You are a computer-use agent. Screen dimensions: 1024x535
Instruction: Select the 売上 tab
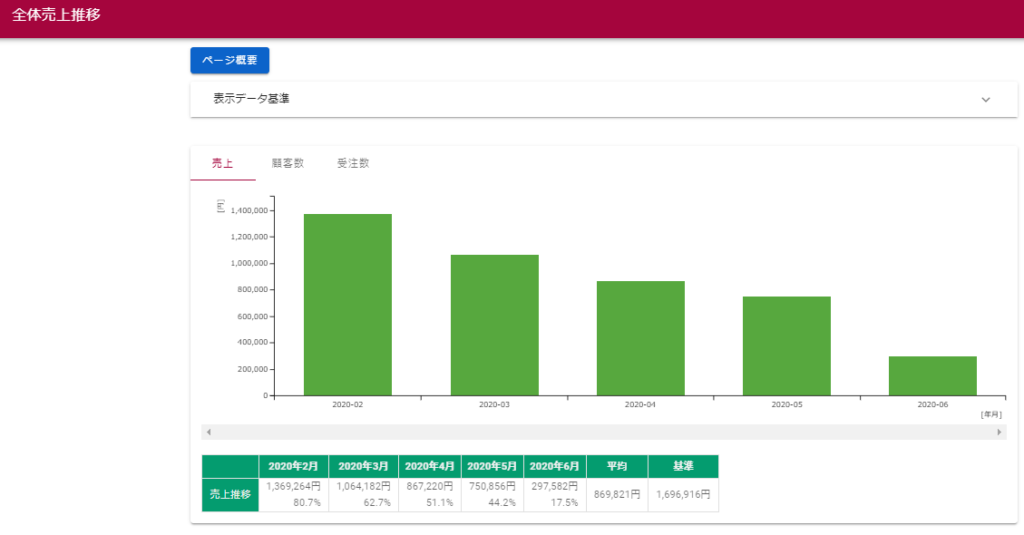tap(222, 163)
